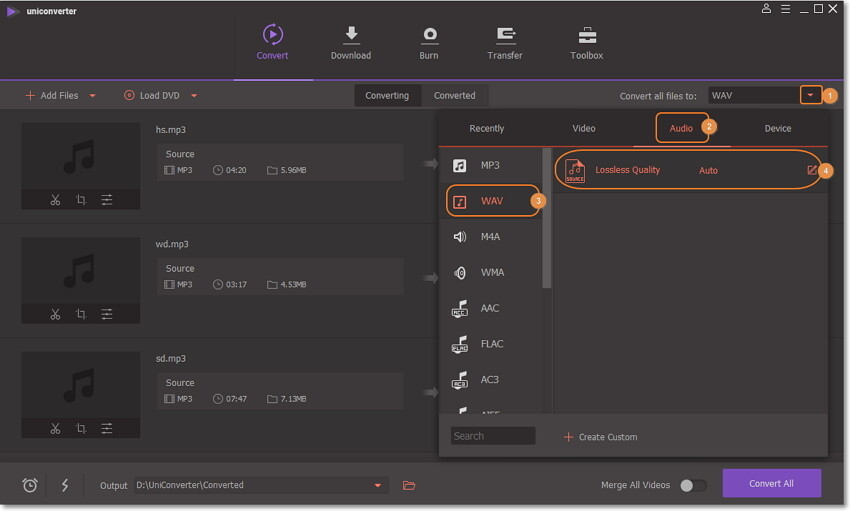Select WAV format in list

[492, 201]
